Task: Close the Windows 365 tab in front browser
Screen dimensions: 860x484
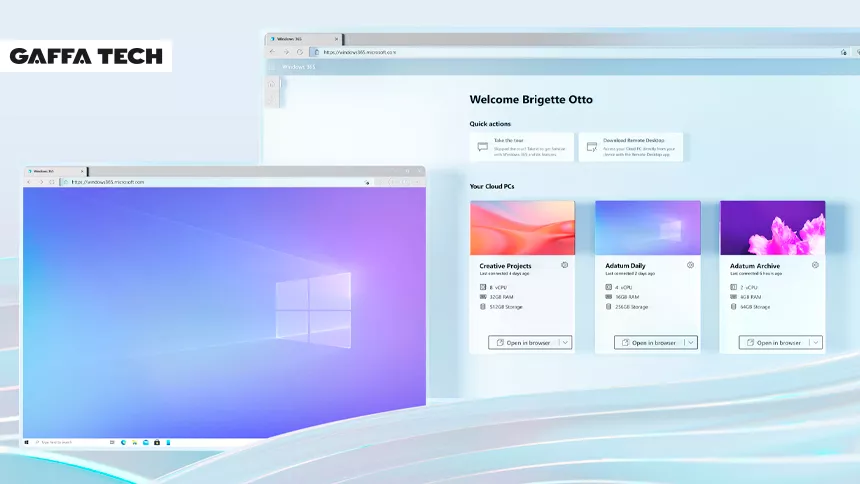Action: pos(82,171)
